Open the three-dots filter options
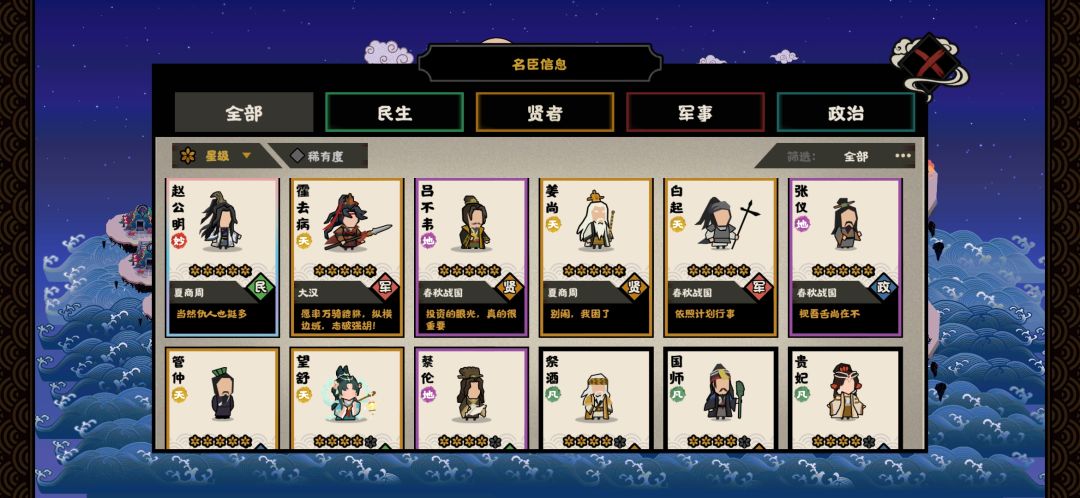 (903, 156)
